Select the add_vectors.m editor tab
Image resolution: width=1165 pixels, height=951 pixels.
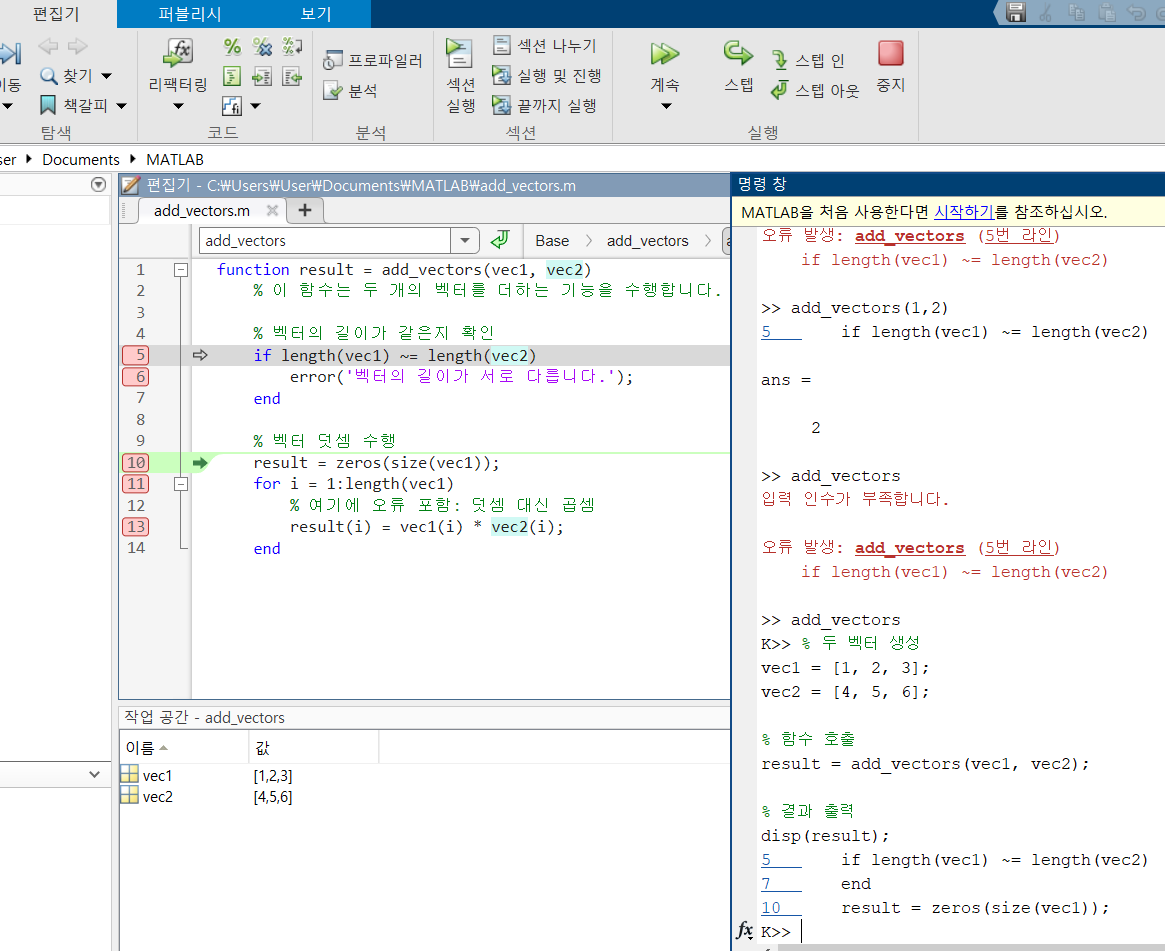(x=202, y=211)
